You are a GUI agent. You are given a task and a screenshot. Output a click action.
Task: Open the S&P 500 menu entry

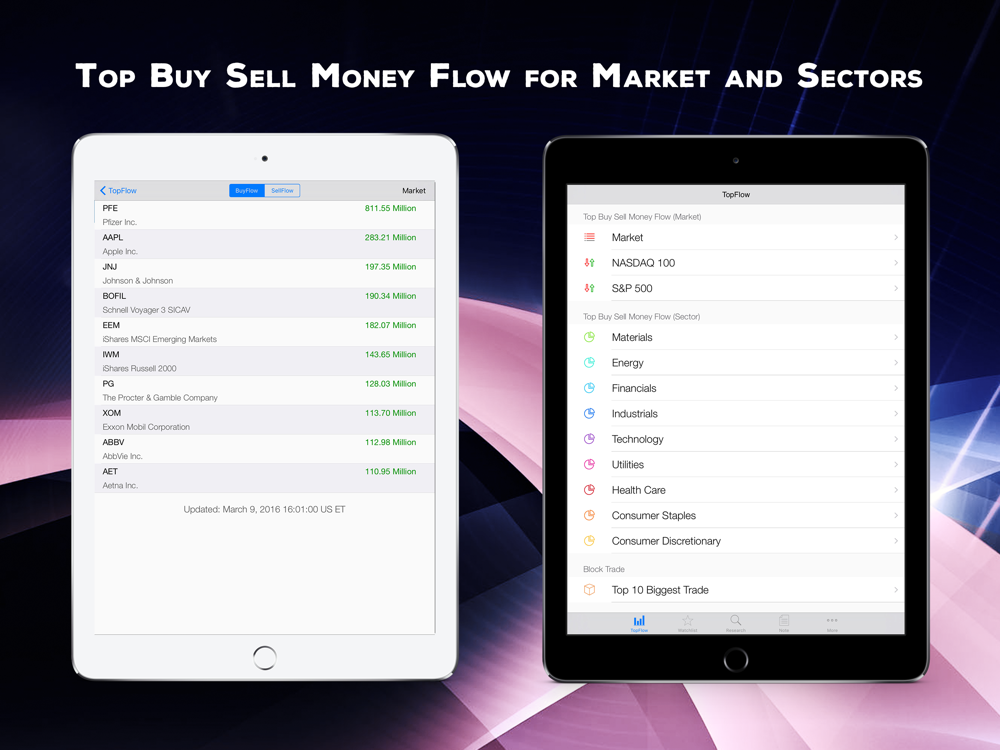click(736, 288)
